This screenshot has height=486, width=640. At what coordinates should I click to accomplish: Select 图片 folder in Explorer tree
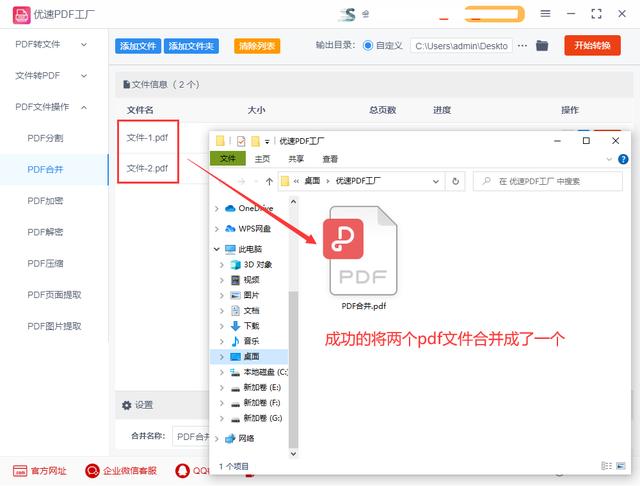(245, 295)
